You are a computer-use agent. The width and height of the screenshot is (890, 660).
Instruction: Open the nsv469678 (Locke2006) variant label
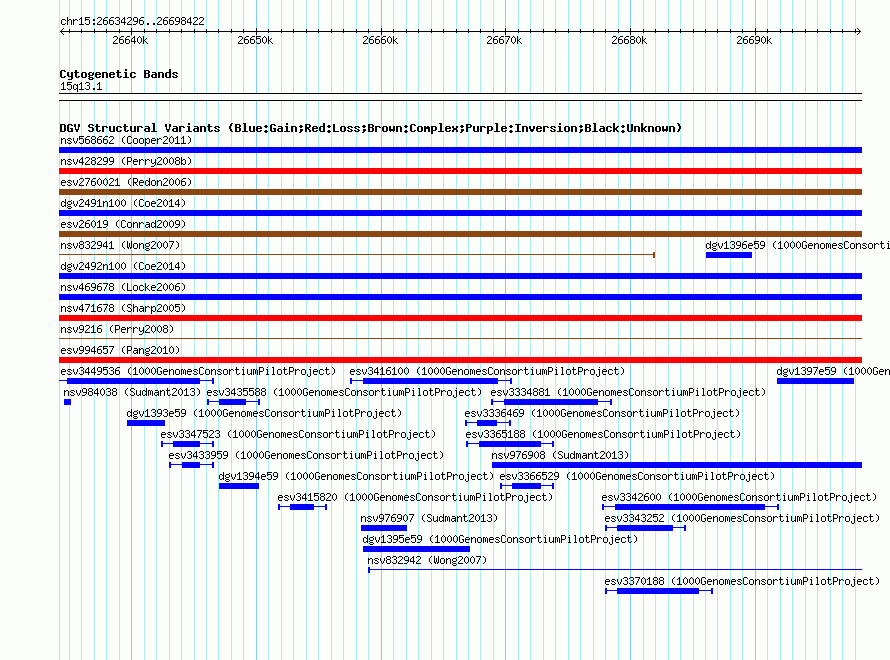pos(123,287)
